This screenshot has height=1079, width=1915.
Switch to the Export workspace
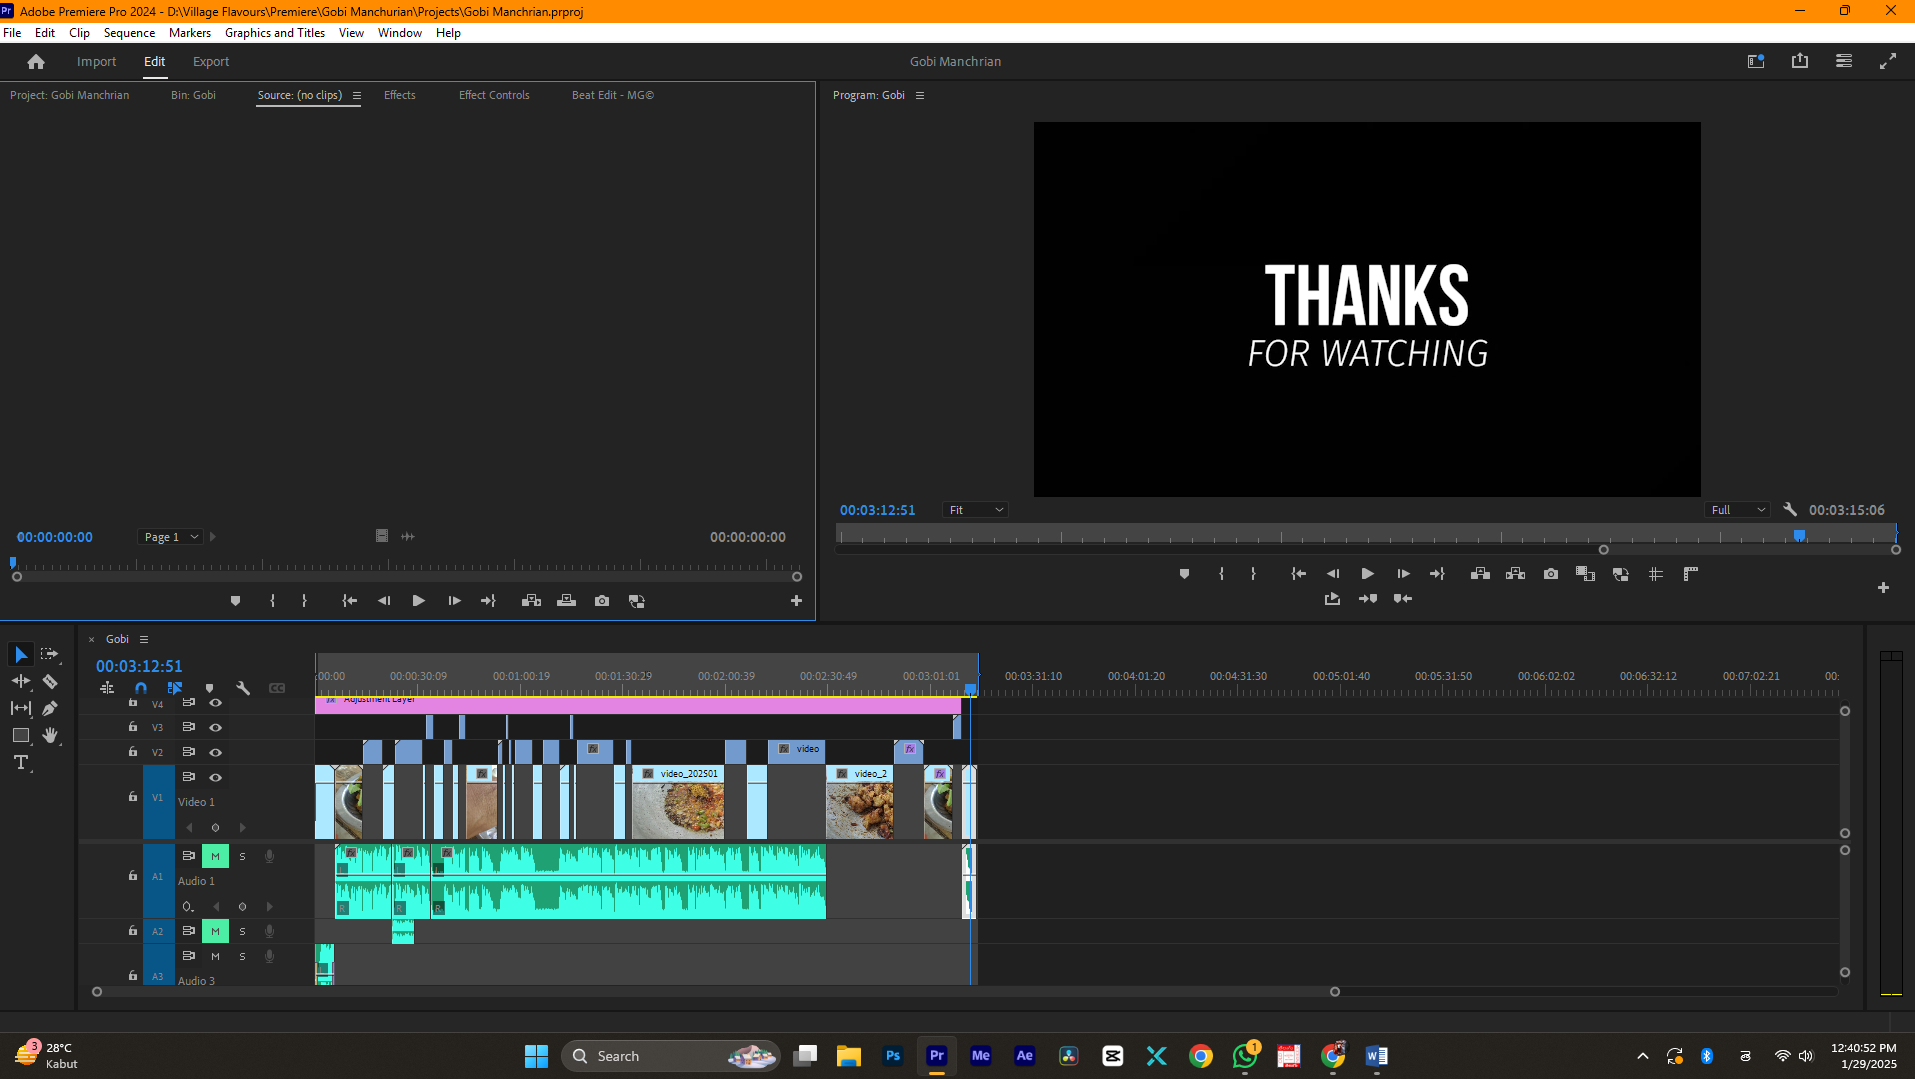210,62
